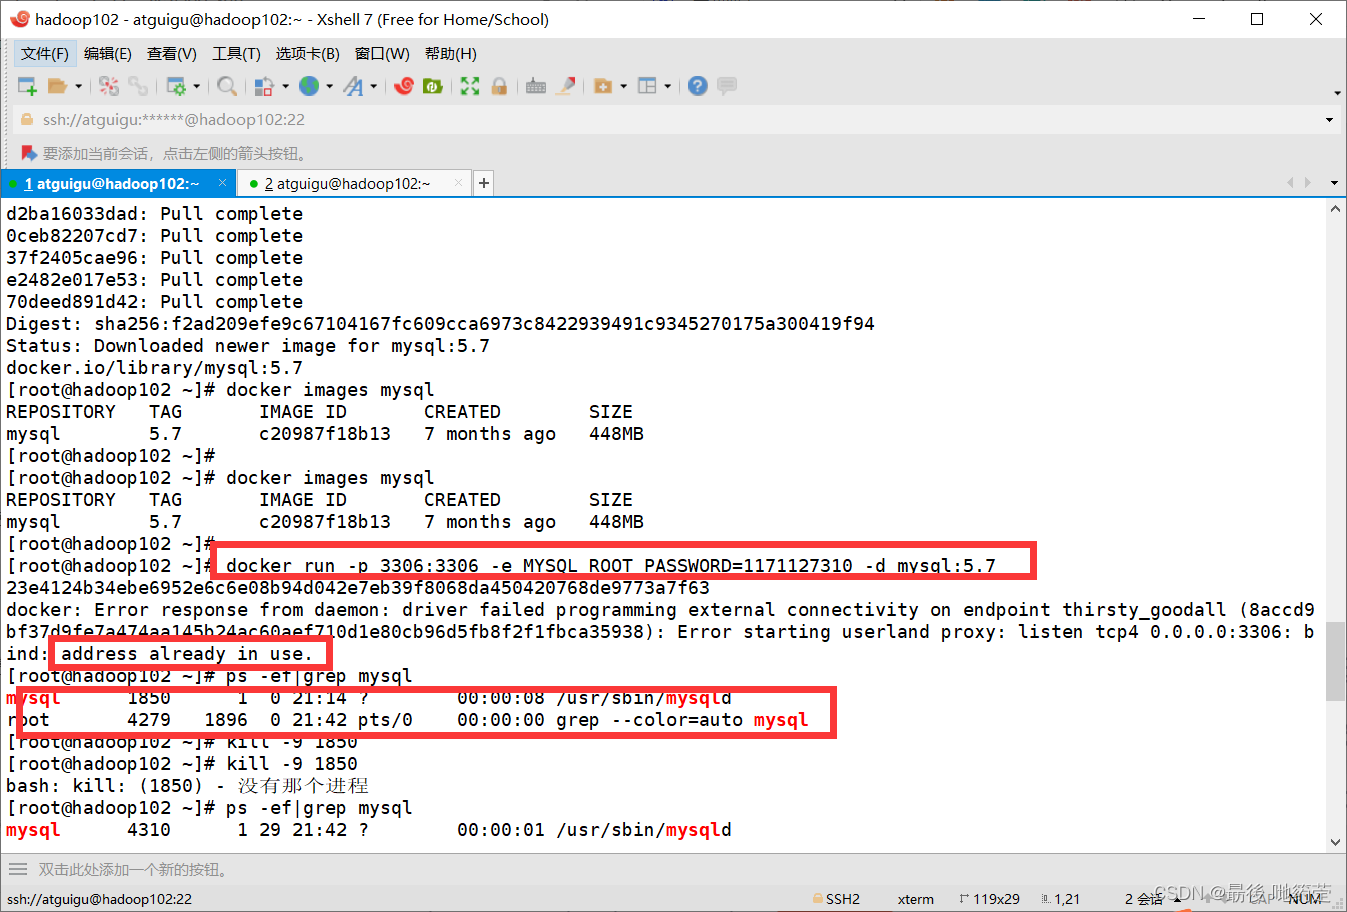Open the 选项卡(B) menu

[308, 54]
